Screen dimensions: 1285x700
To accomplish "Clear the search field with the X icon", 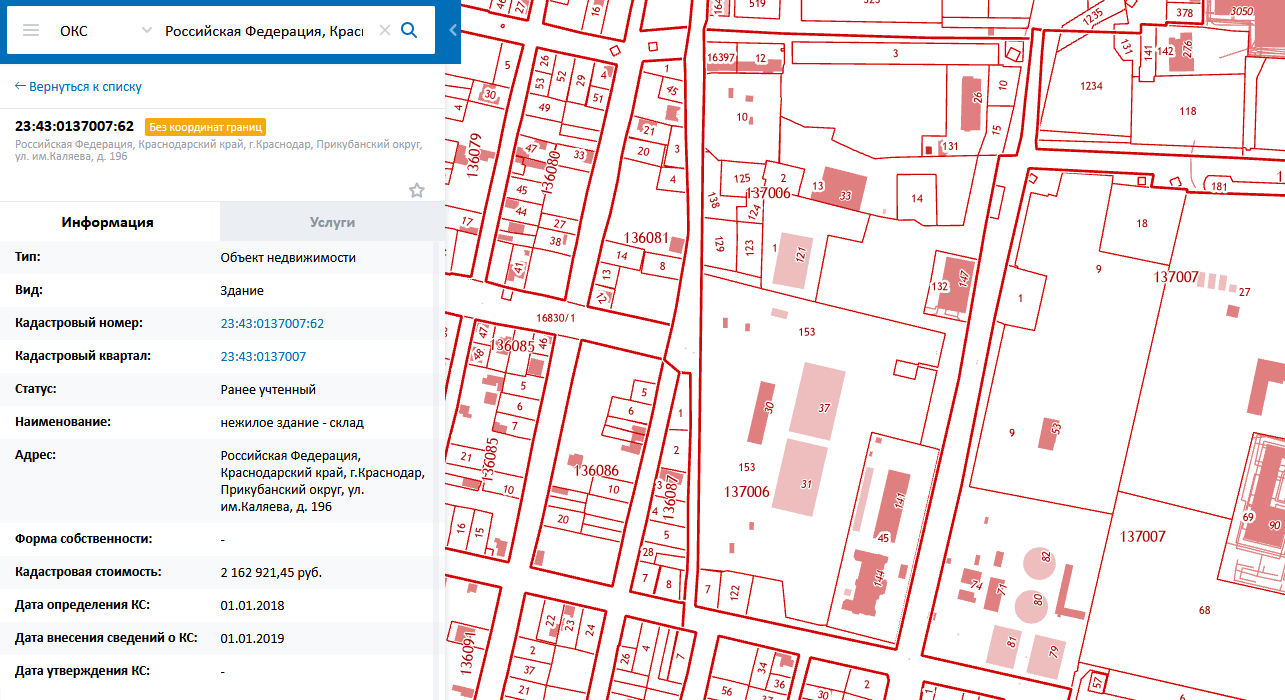I will [x=385, y=31].
